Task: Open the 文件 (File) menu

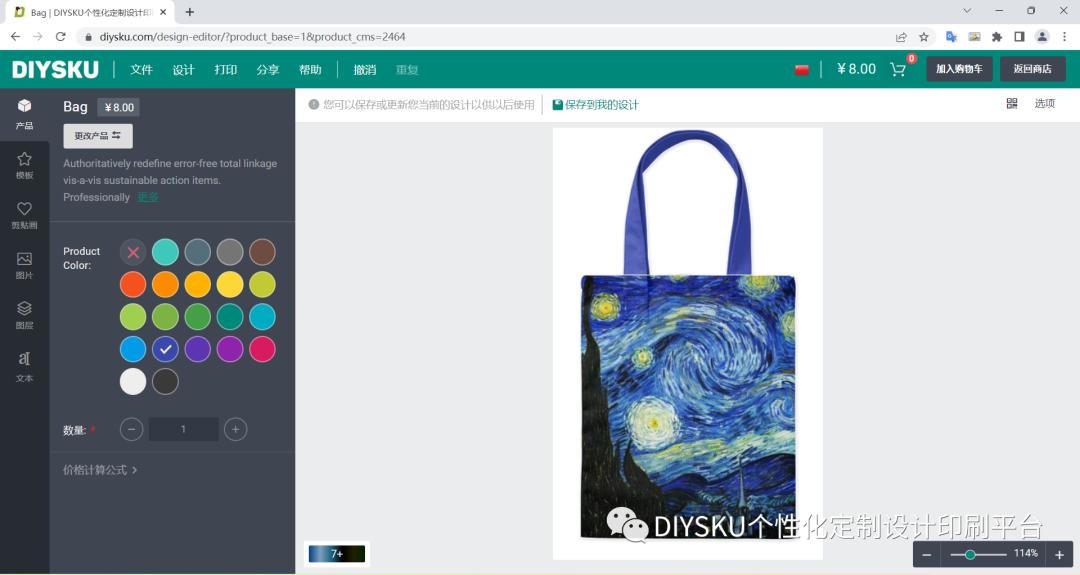Action: pos(141,70)
